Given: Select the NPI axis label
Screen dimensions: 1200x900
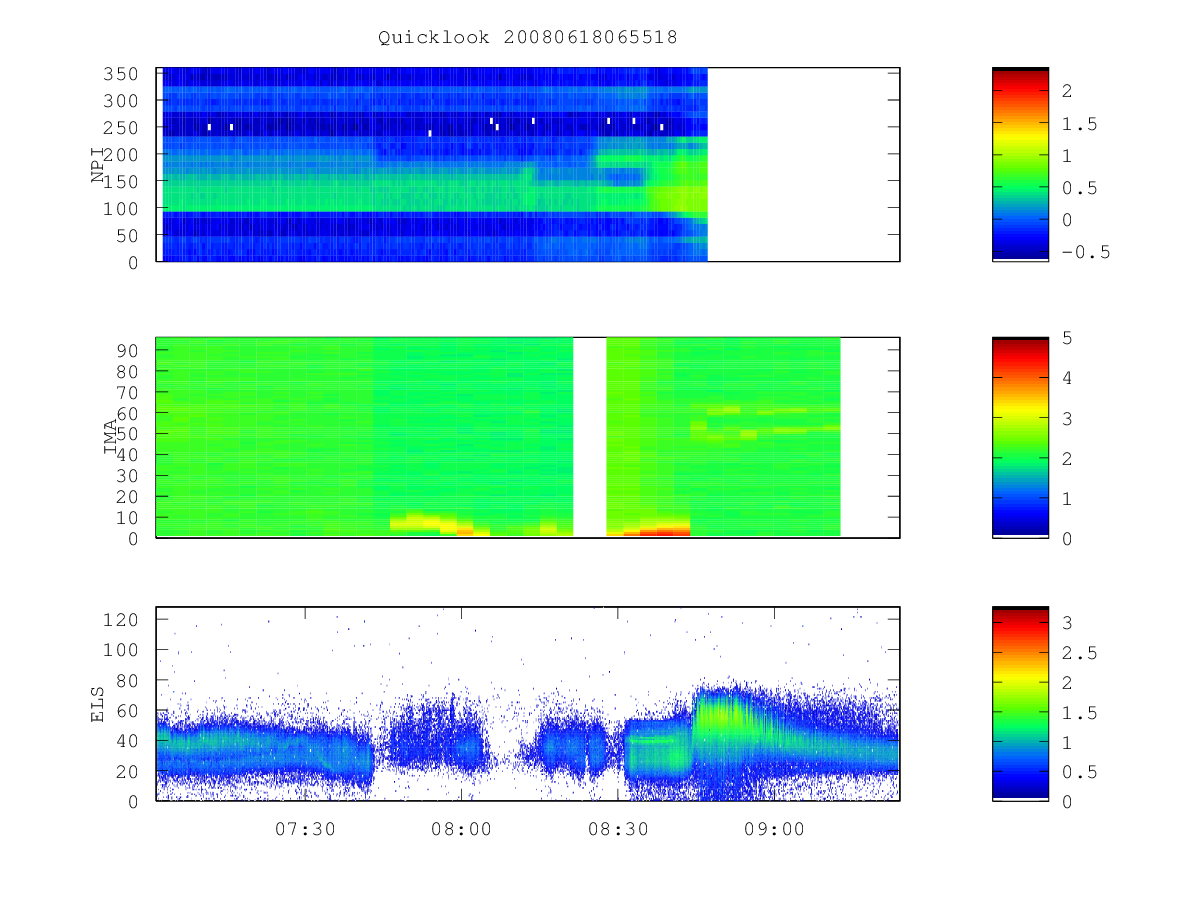Looking at the screenshot, I should [98, 165].
